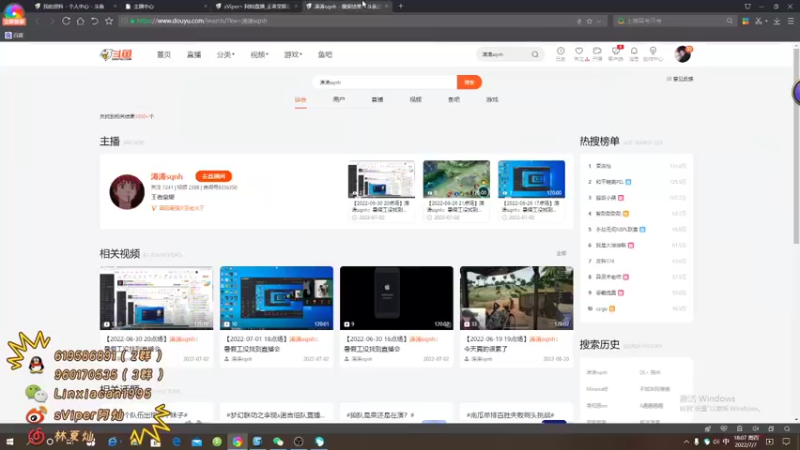Screen dimensions: 800x450
Task: Click the undo/restore closed tab icon
Action: pyautogui.click(x=95, y=21)
